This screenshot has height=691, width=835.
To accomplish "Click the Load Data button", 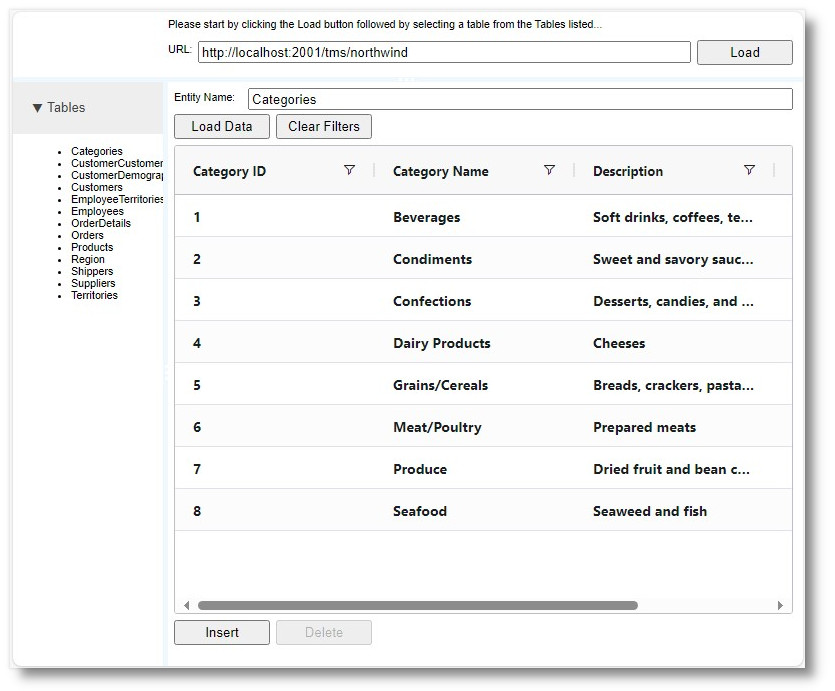I will (x=221, y=126).
